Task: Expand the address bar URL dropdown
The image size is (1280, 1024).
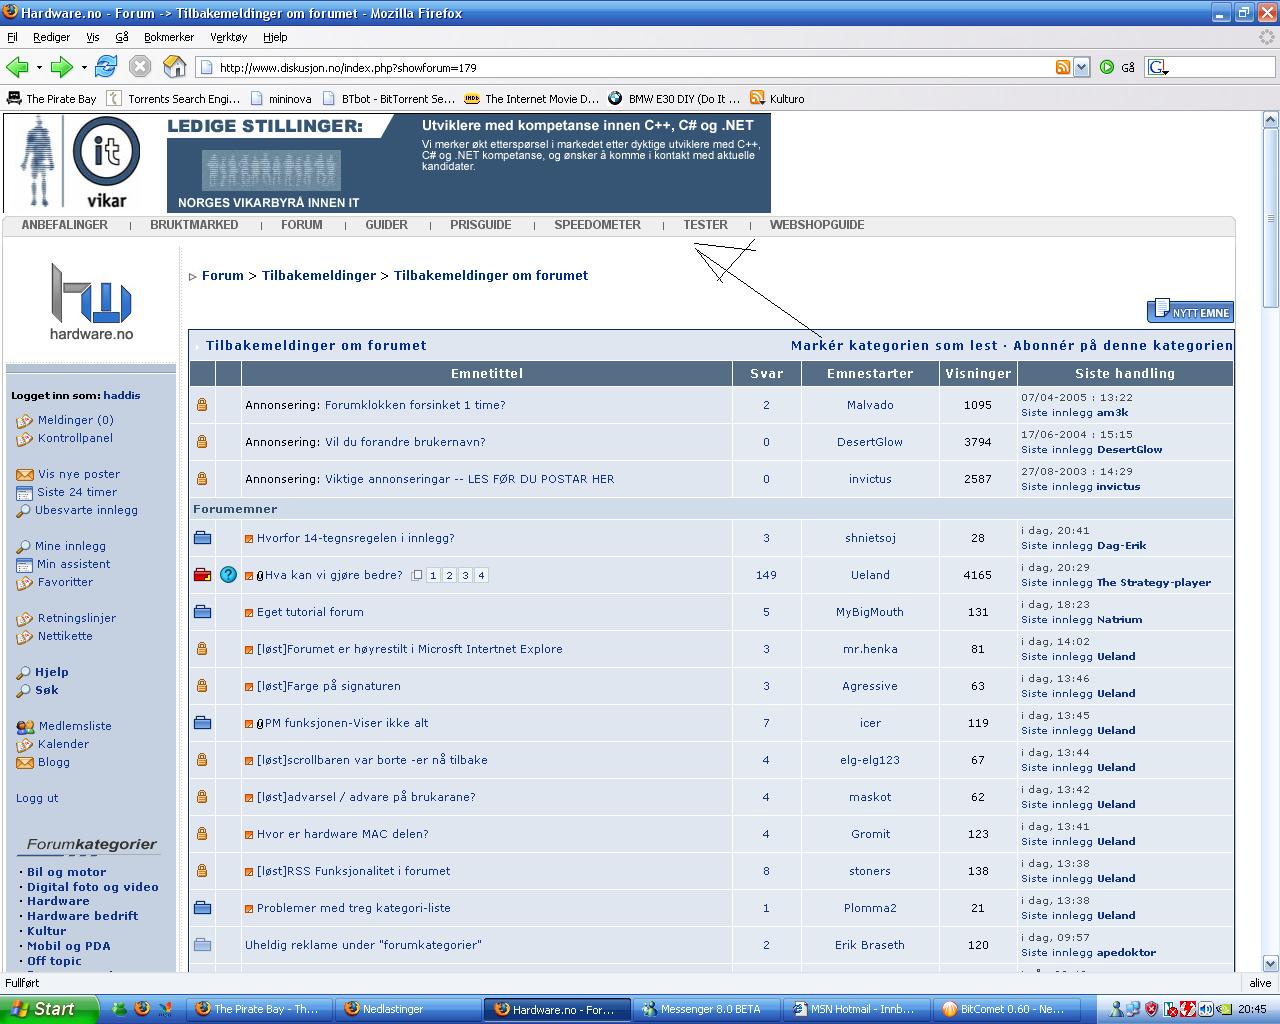Action: [1081, 67]
